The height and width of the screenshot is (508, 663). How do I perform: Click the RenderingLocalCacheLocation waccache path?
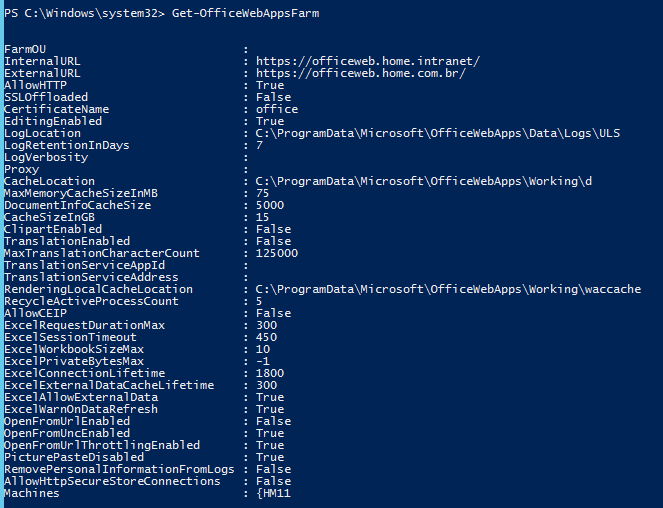[449, 289]
